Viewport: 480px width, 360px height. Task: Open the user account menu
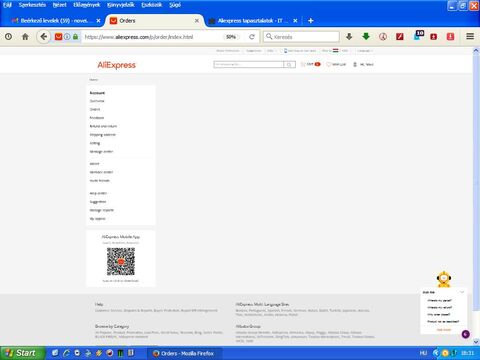(x=363, y=64)
